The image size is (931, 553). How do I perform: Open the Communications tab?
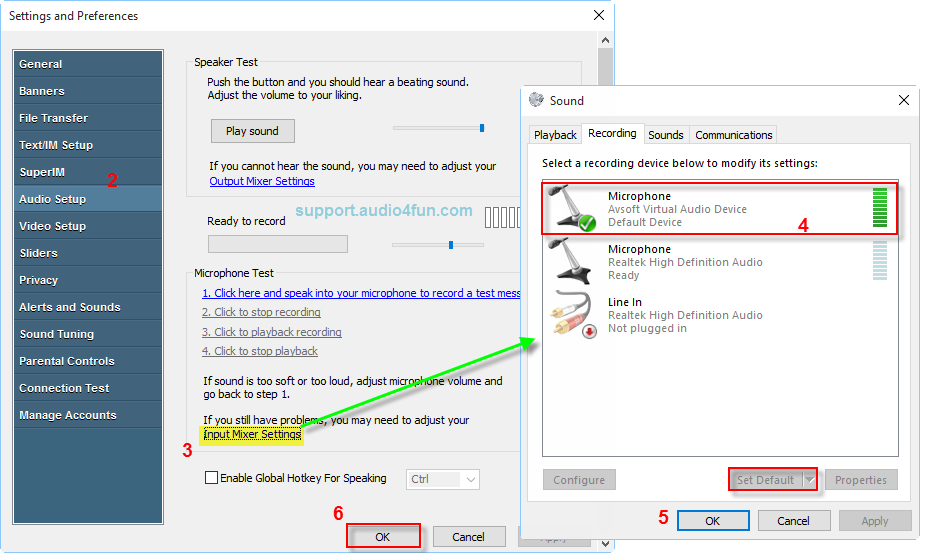733,135
